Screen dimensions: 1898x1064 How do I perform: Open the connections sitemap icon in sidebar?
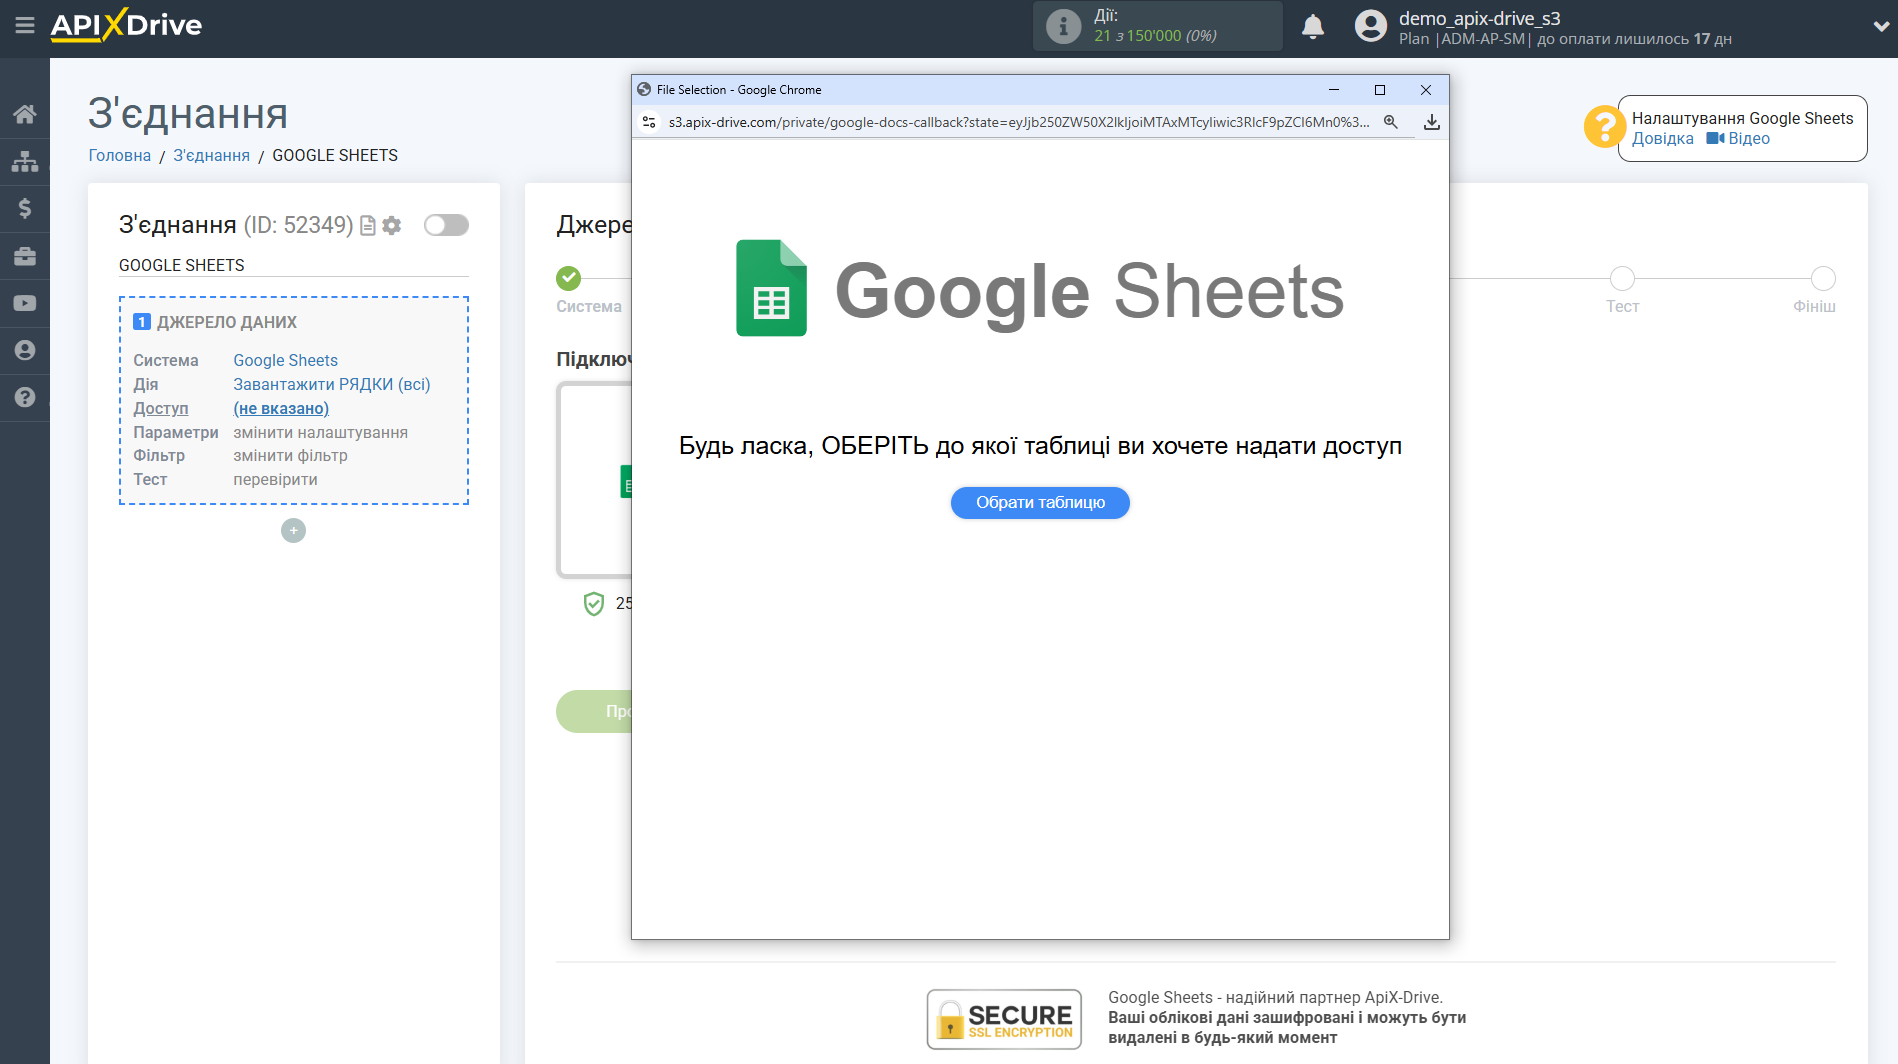(24, 161)
